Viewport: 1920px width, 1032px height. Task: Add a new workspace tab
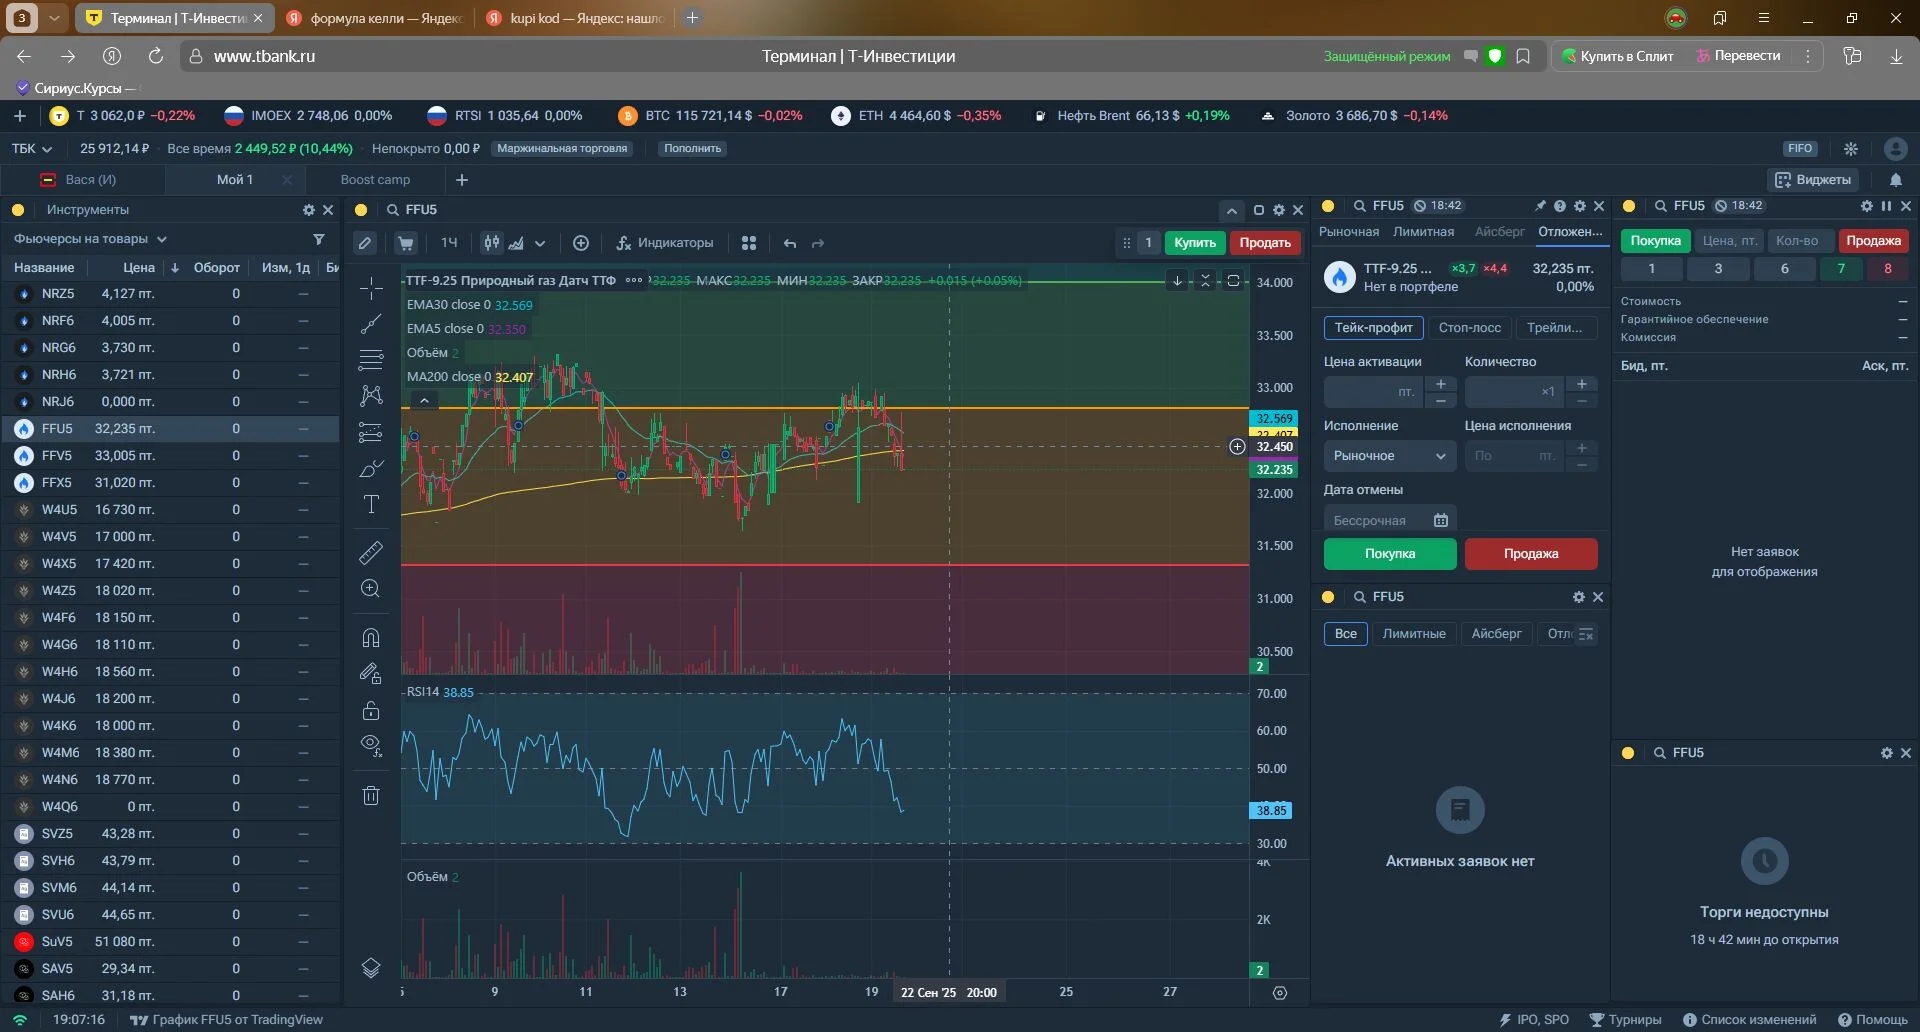tap(462, 180)
